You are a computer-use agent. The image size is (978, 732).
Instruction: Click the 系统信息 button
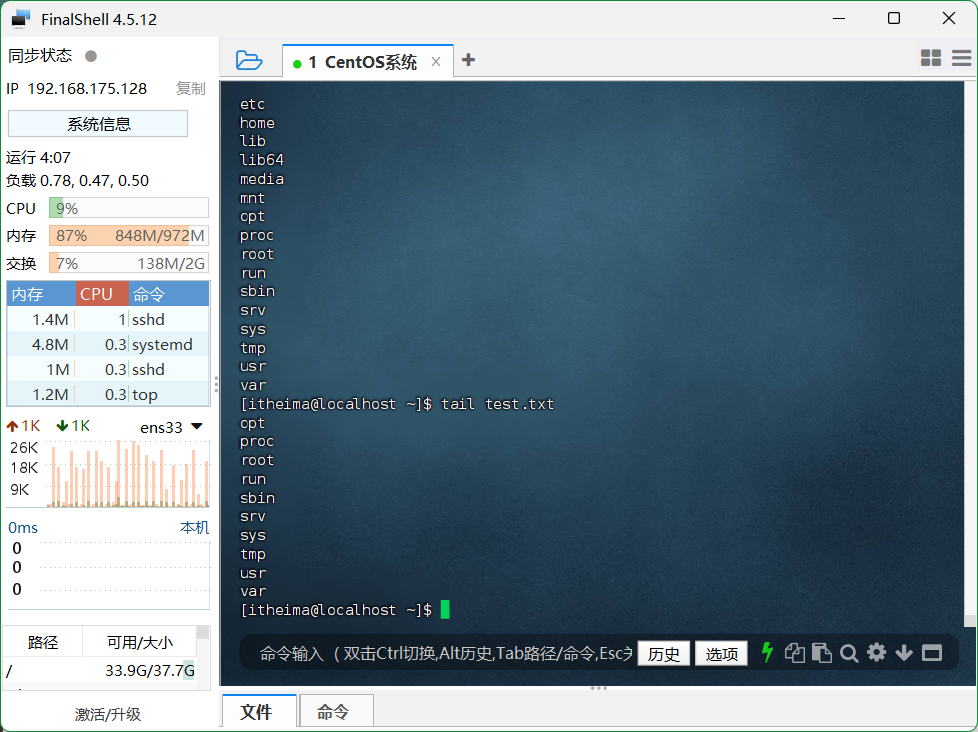coord(98,123)
